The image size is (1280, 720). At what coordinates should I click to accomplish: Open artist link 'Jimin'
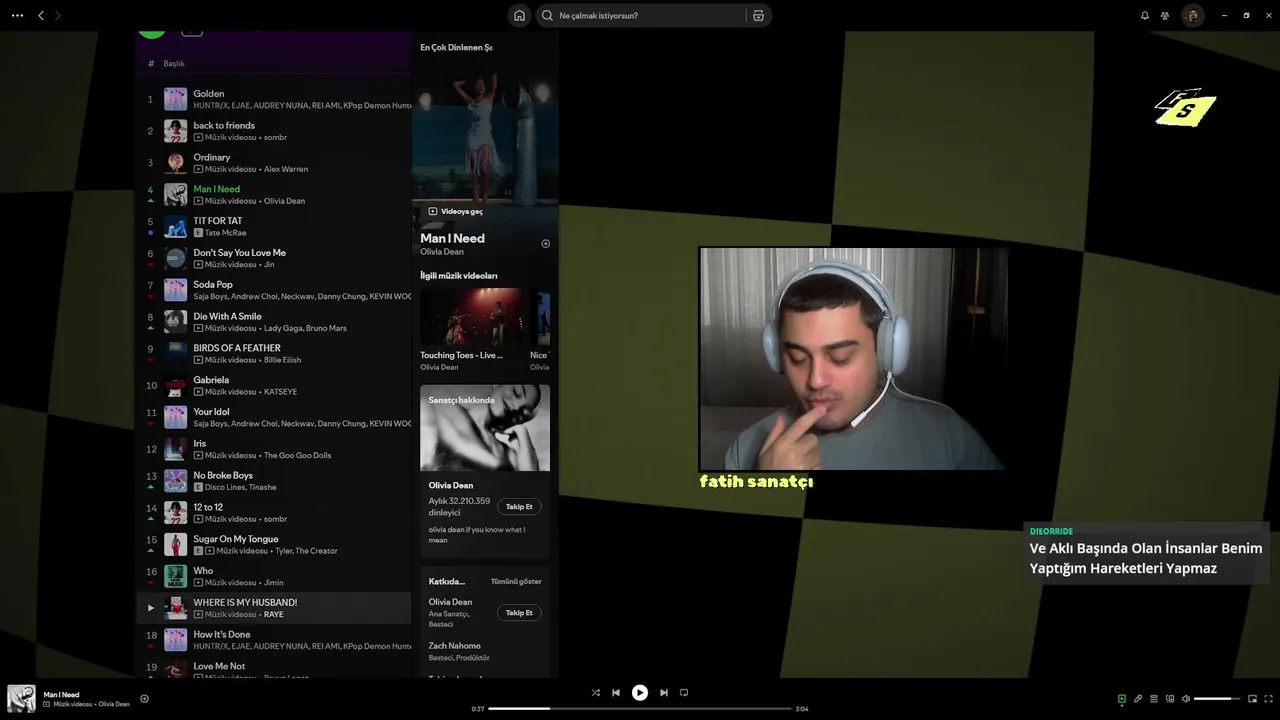point(273,582)
